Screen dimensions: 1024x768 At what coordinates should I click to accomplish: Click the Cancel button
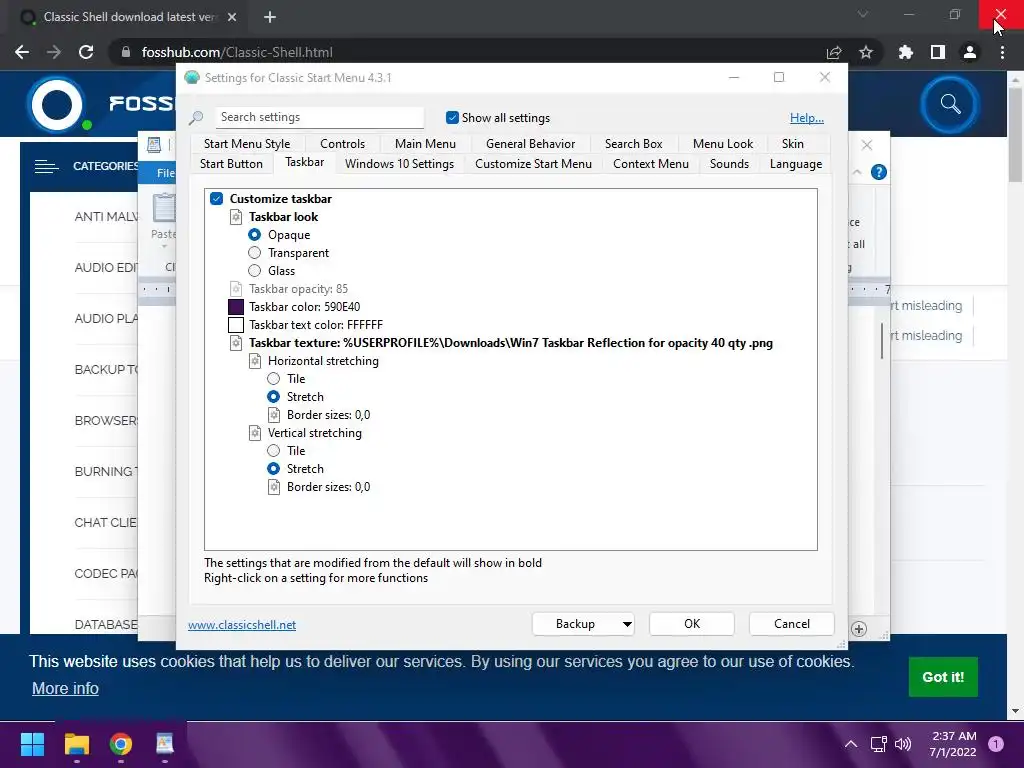point(792,624)
